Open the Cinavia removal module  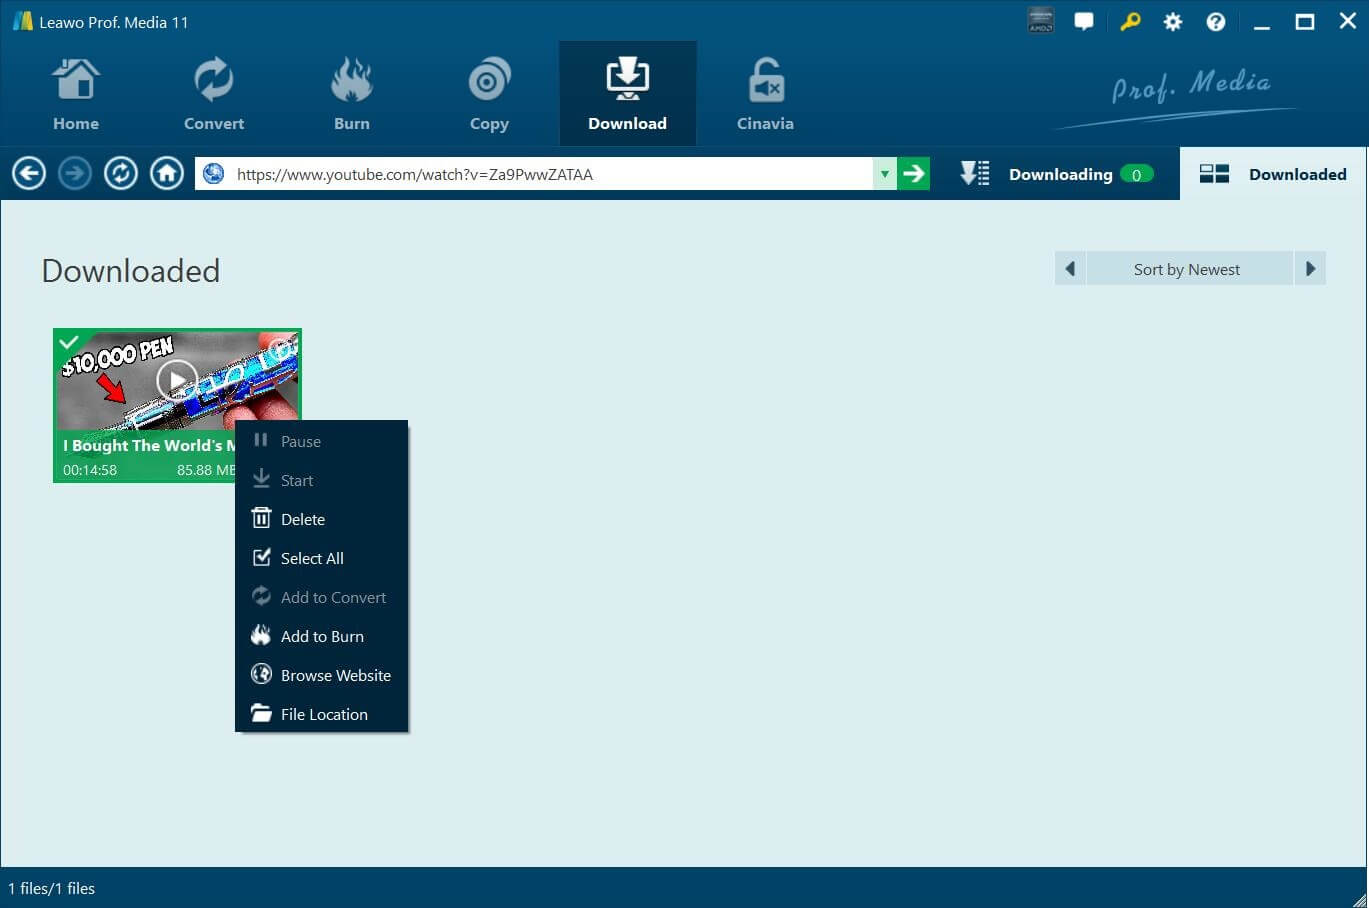pos(765,95)
